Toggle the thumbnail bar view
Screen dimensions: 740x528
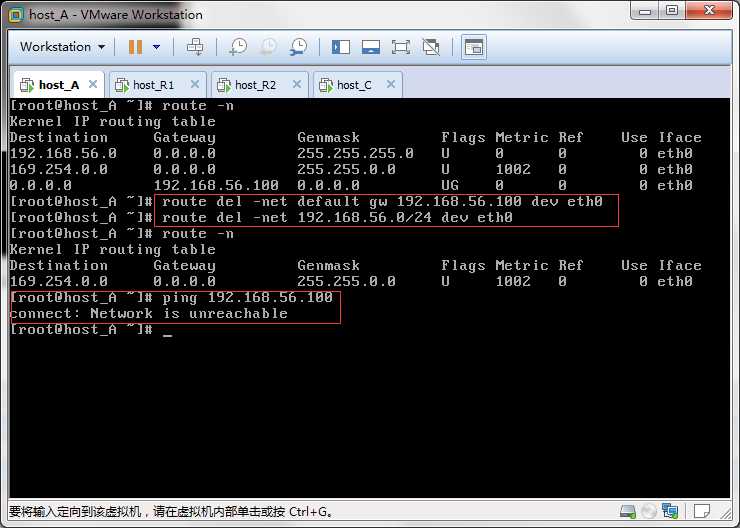tap(371, 47)
